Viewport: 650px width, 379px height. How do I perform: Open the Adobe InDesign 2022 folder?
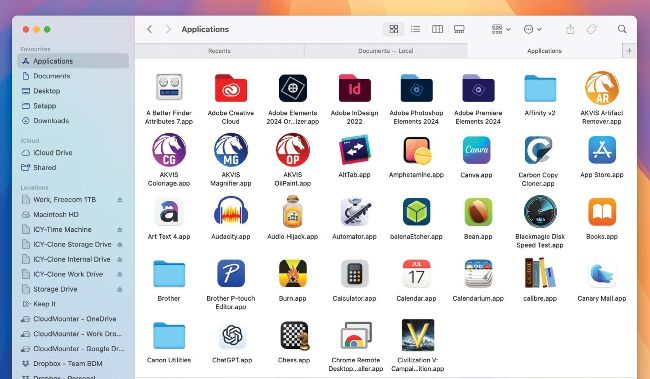point(354,88)
